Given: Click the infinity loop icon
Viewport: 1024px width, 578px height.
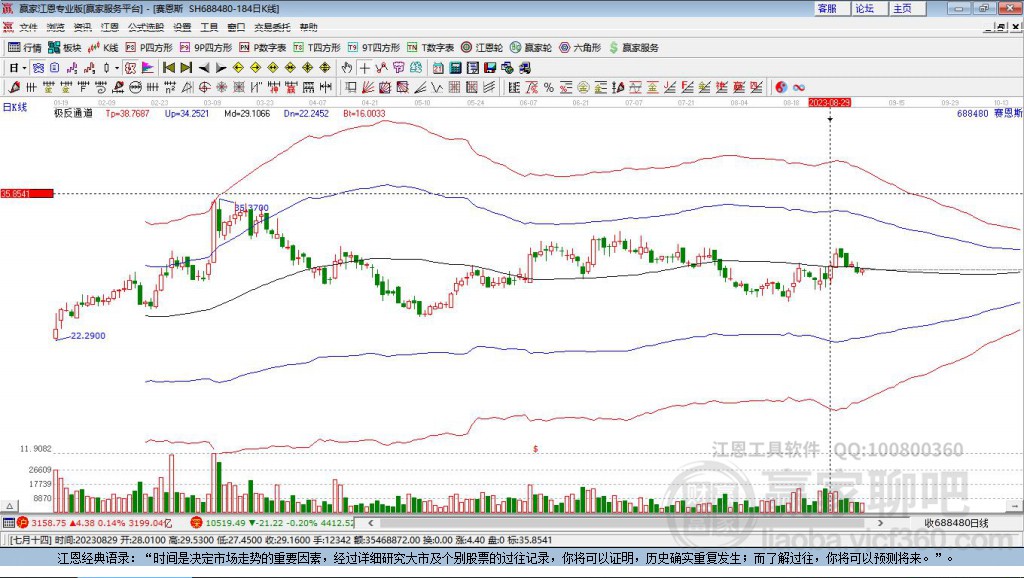Looking at the screenshot, I should pos(799,88).
